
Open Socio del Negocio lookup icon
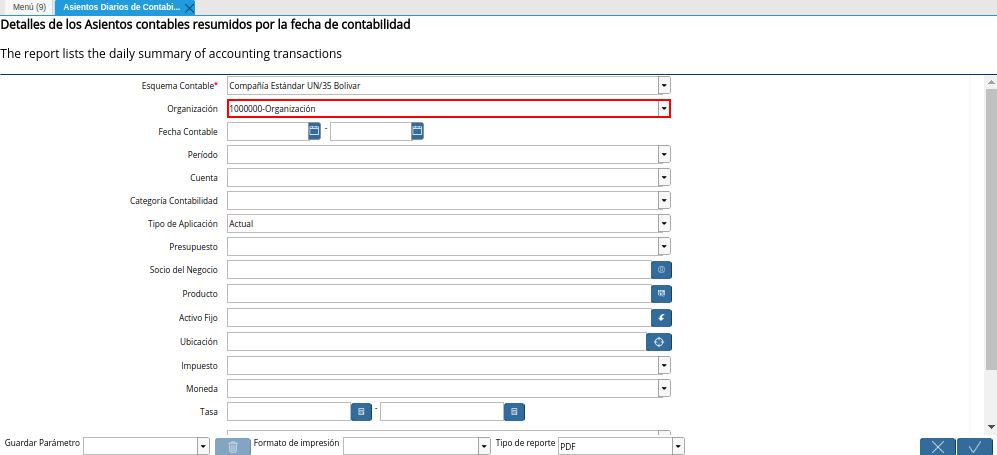(x=661, y=270)
